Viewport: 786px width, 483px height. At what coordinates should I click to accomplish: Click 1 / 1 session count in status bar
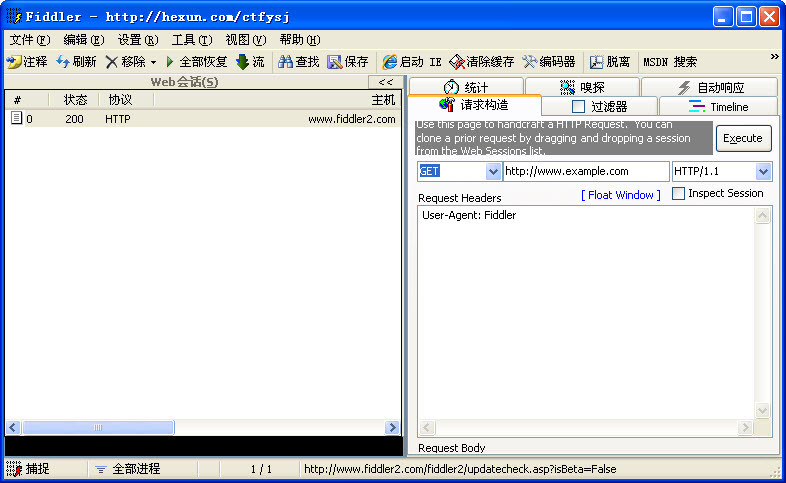261,469
